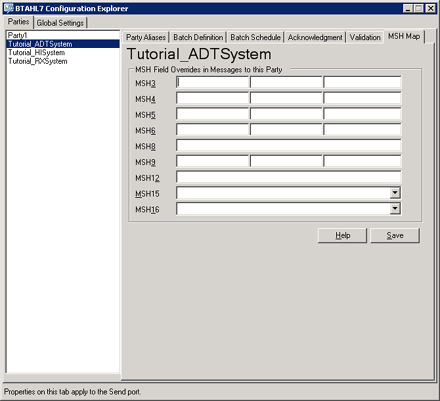Open the Batch Schedule tab
440x401 pixels.
(255, 37)
